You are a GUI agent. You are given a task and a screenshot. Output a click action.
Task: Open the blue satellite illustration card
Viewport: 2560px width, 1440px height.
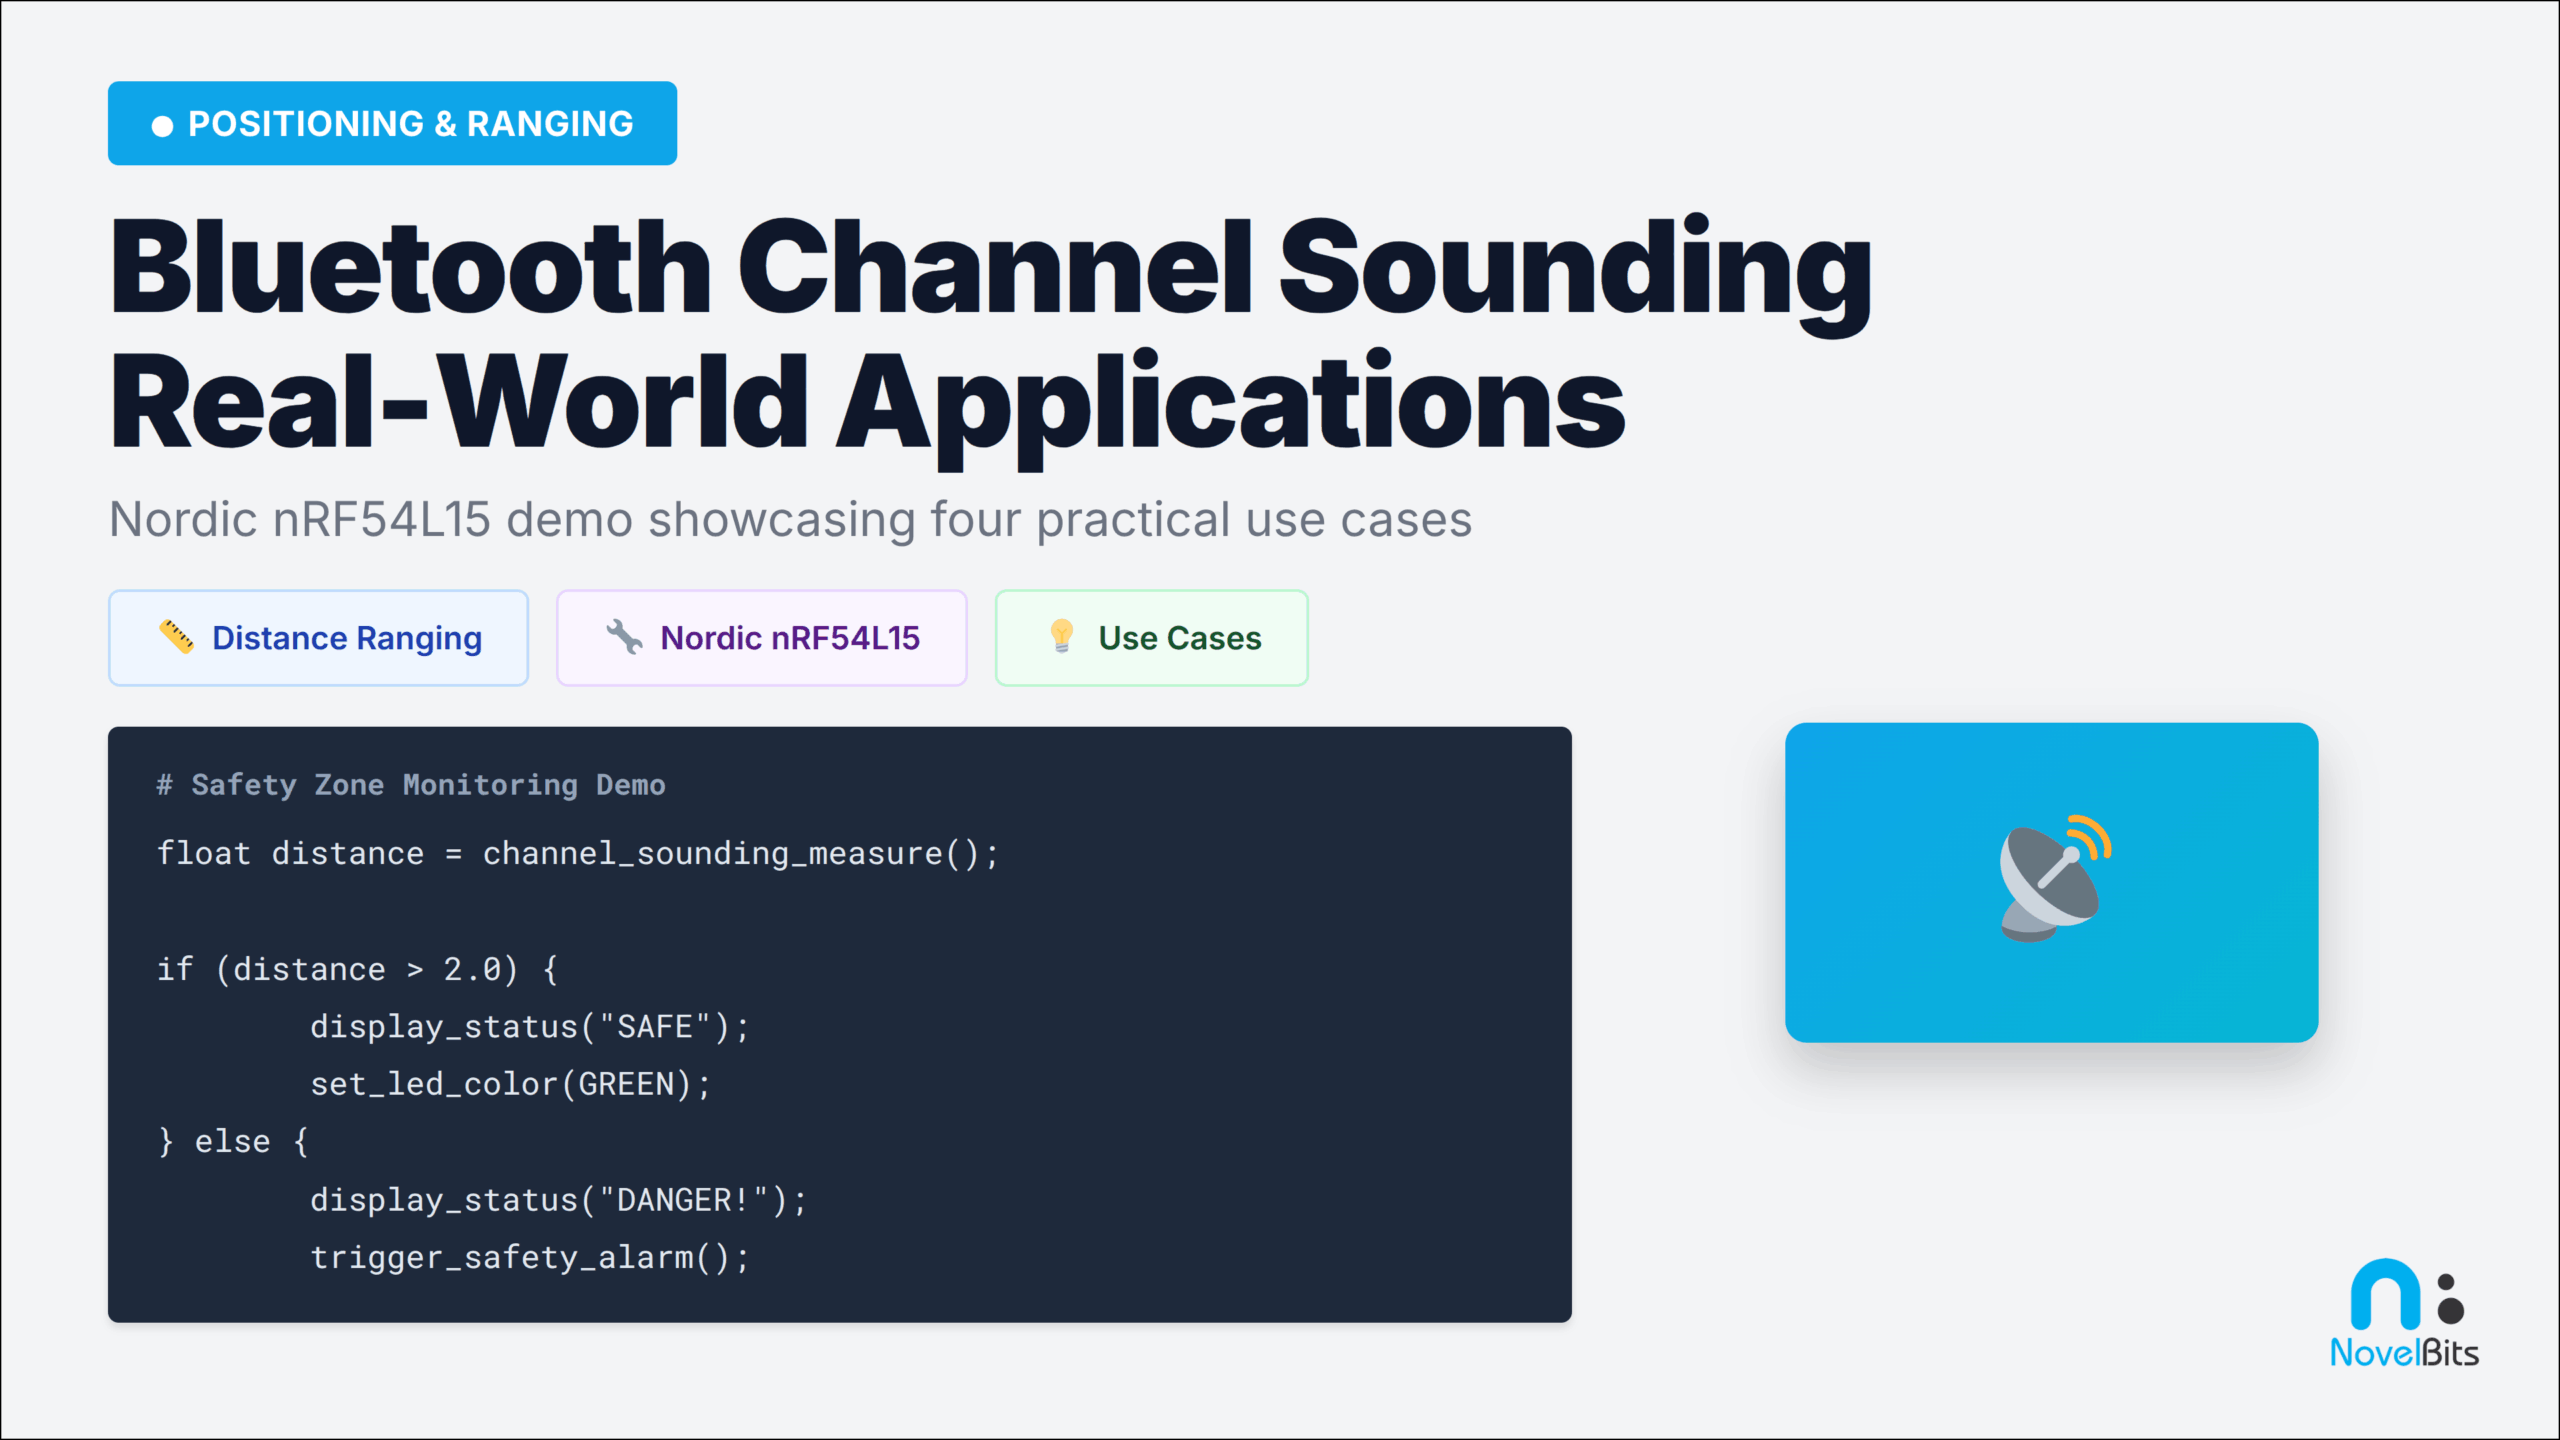2050,882
